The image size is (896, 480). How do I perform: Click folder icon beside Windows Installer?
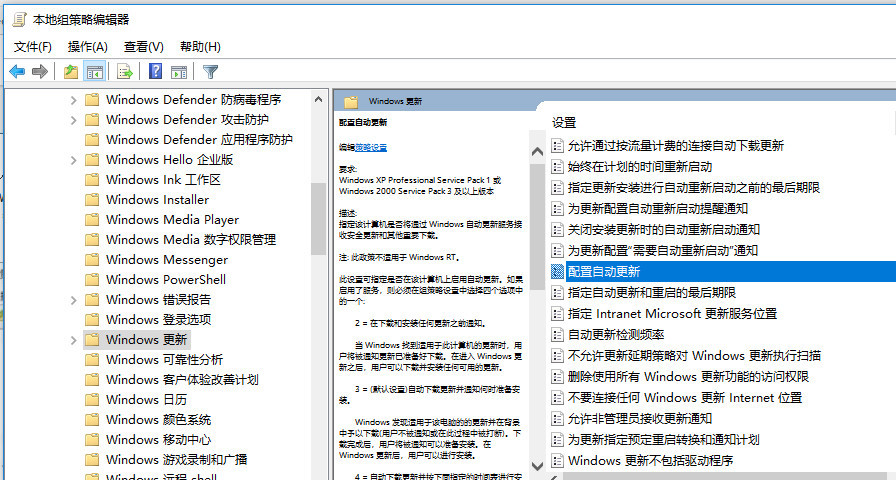coord(92,200)
